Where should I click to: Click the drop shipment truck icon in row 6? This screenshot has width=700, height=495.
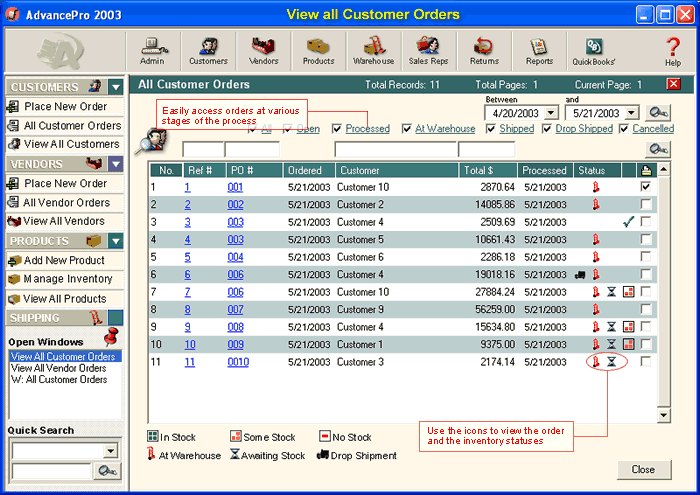click(580, 275)
